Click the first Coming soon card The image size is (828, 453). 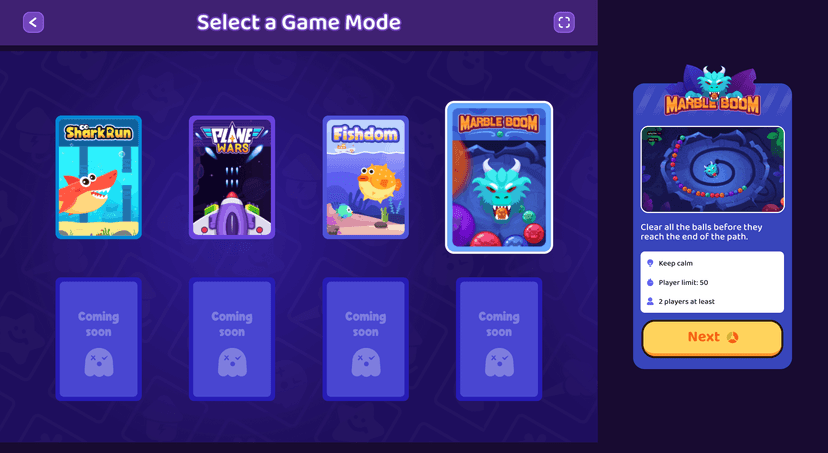99,339
